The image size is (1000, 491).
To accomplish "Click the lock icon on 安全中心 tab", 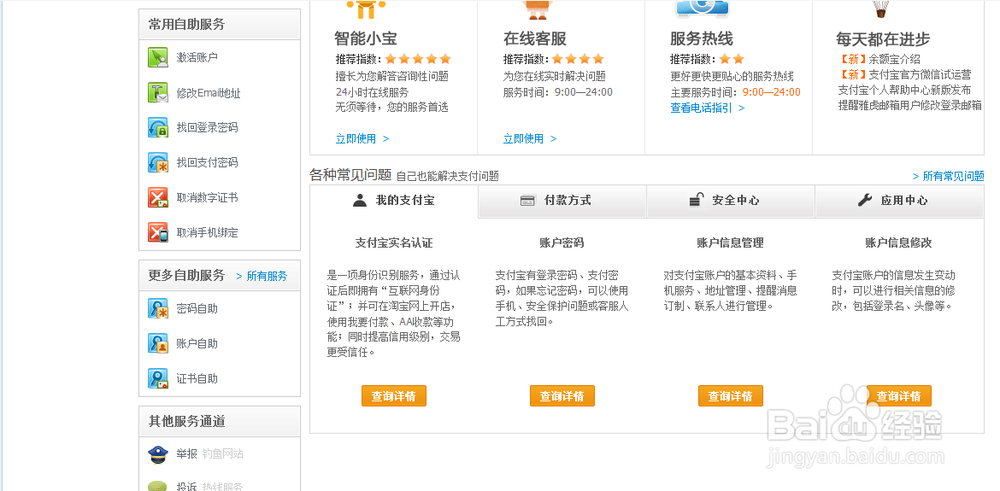I will 696,200.
